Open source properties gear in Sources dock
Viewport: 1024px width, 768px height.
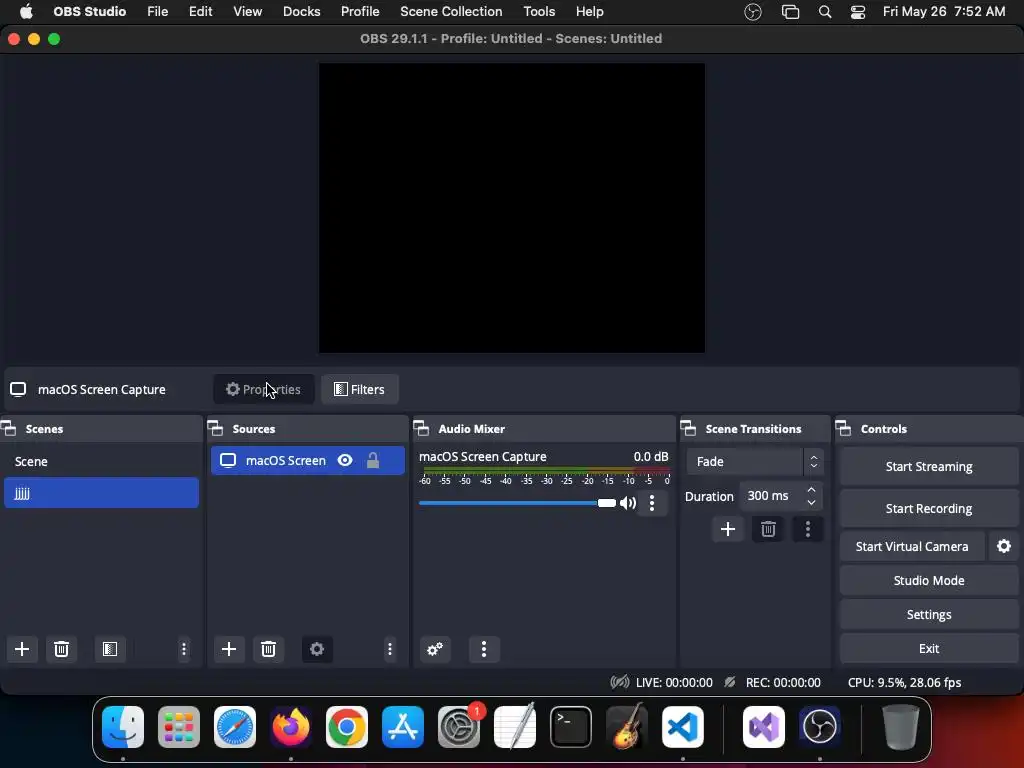click(317, 649)
